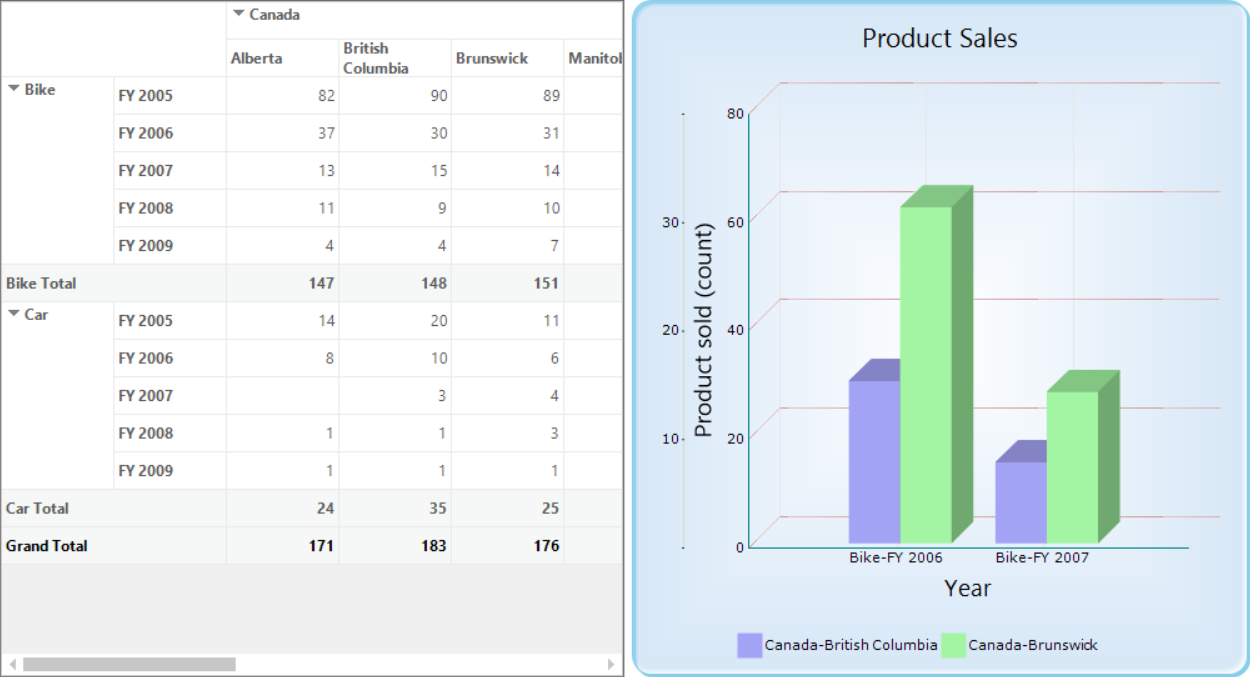
Task: Click the Car FY 2007 row header
Action: 170,396
